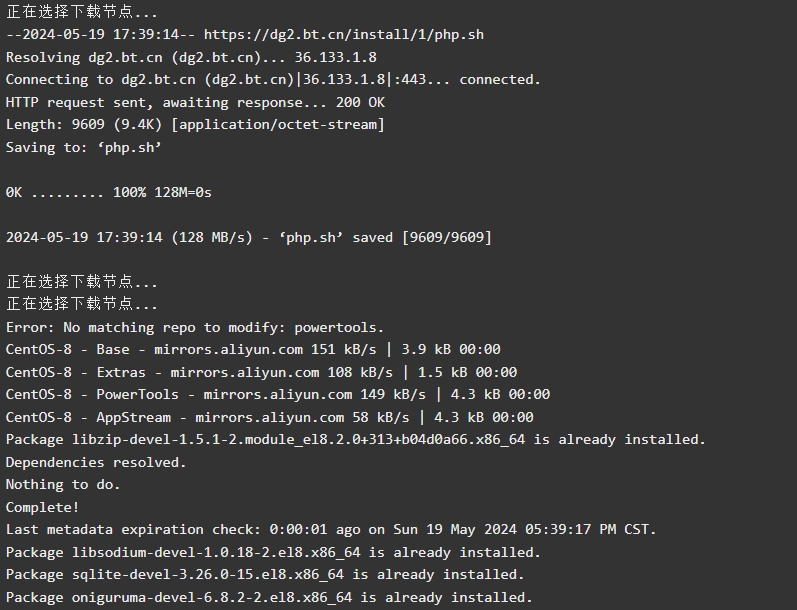797x610 pixels.
Task: Click the CentOS-8 - Base mirror line
Action: 253,349
